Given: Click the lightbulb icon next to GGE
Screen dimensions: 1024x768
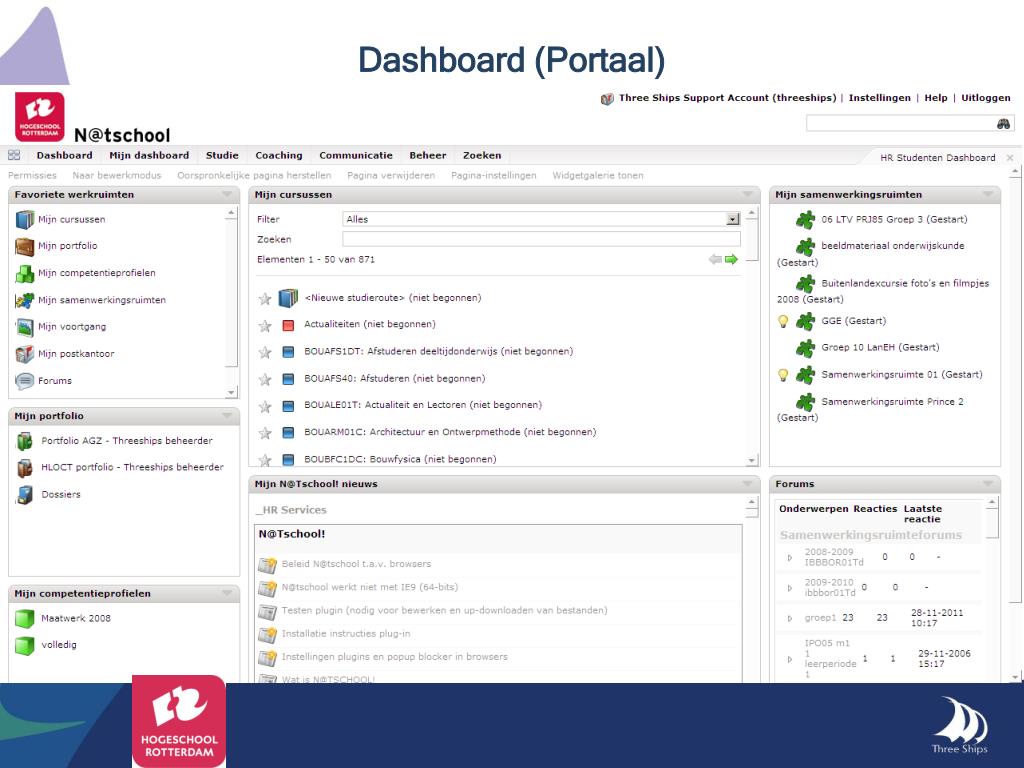Looking at the screenshot, I should pyautogui.click(x=783, y=321).
